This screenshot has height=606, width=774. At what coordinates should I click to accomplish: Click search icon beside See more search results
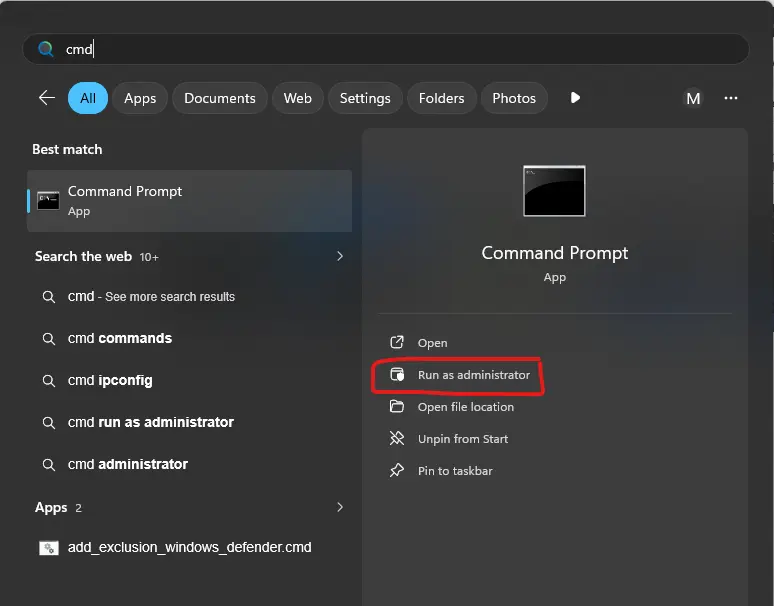click(x=48, y=297)
